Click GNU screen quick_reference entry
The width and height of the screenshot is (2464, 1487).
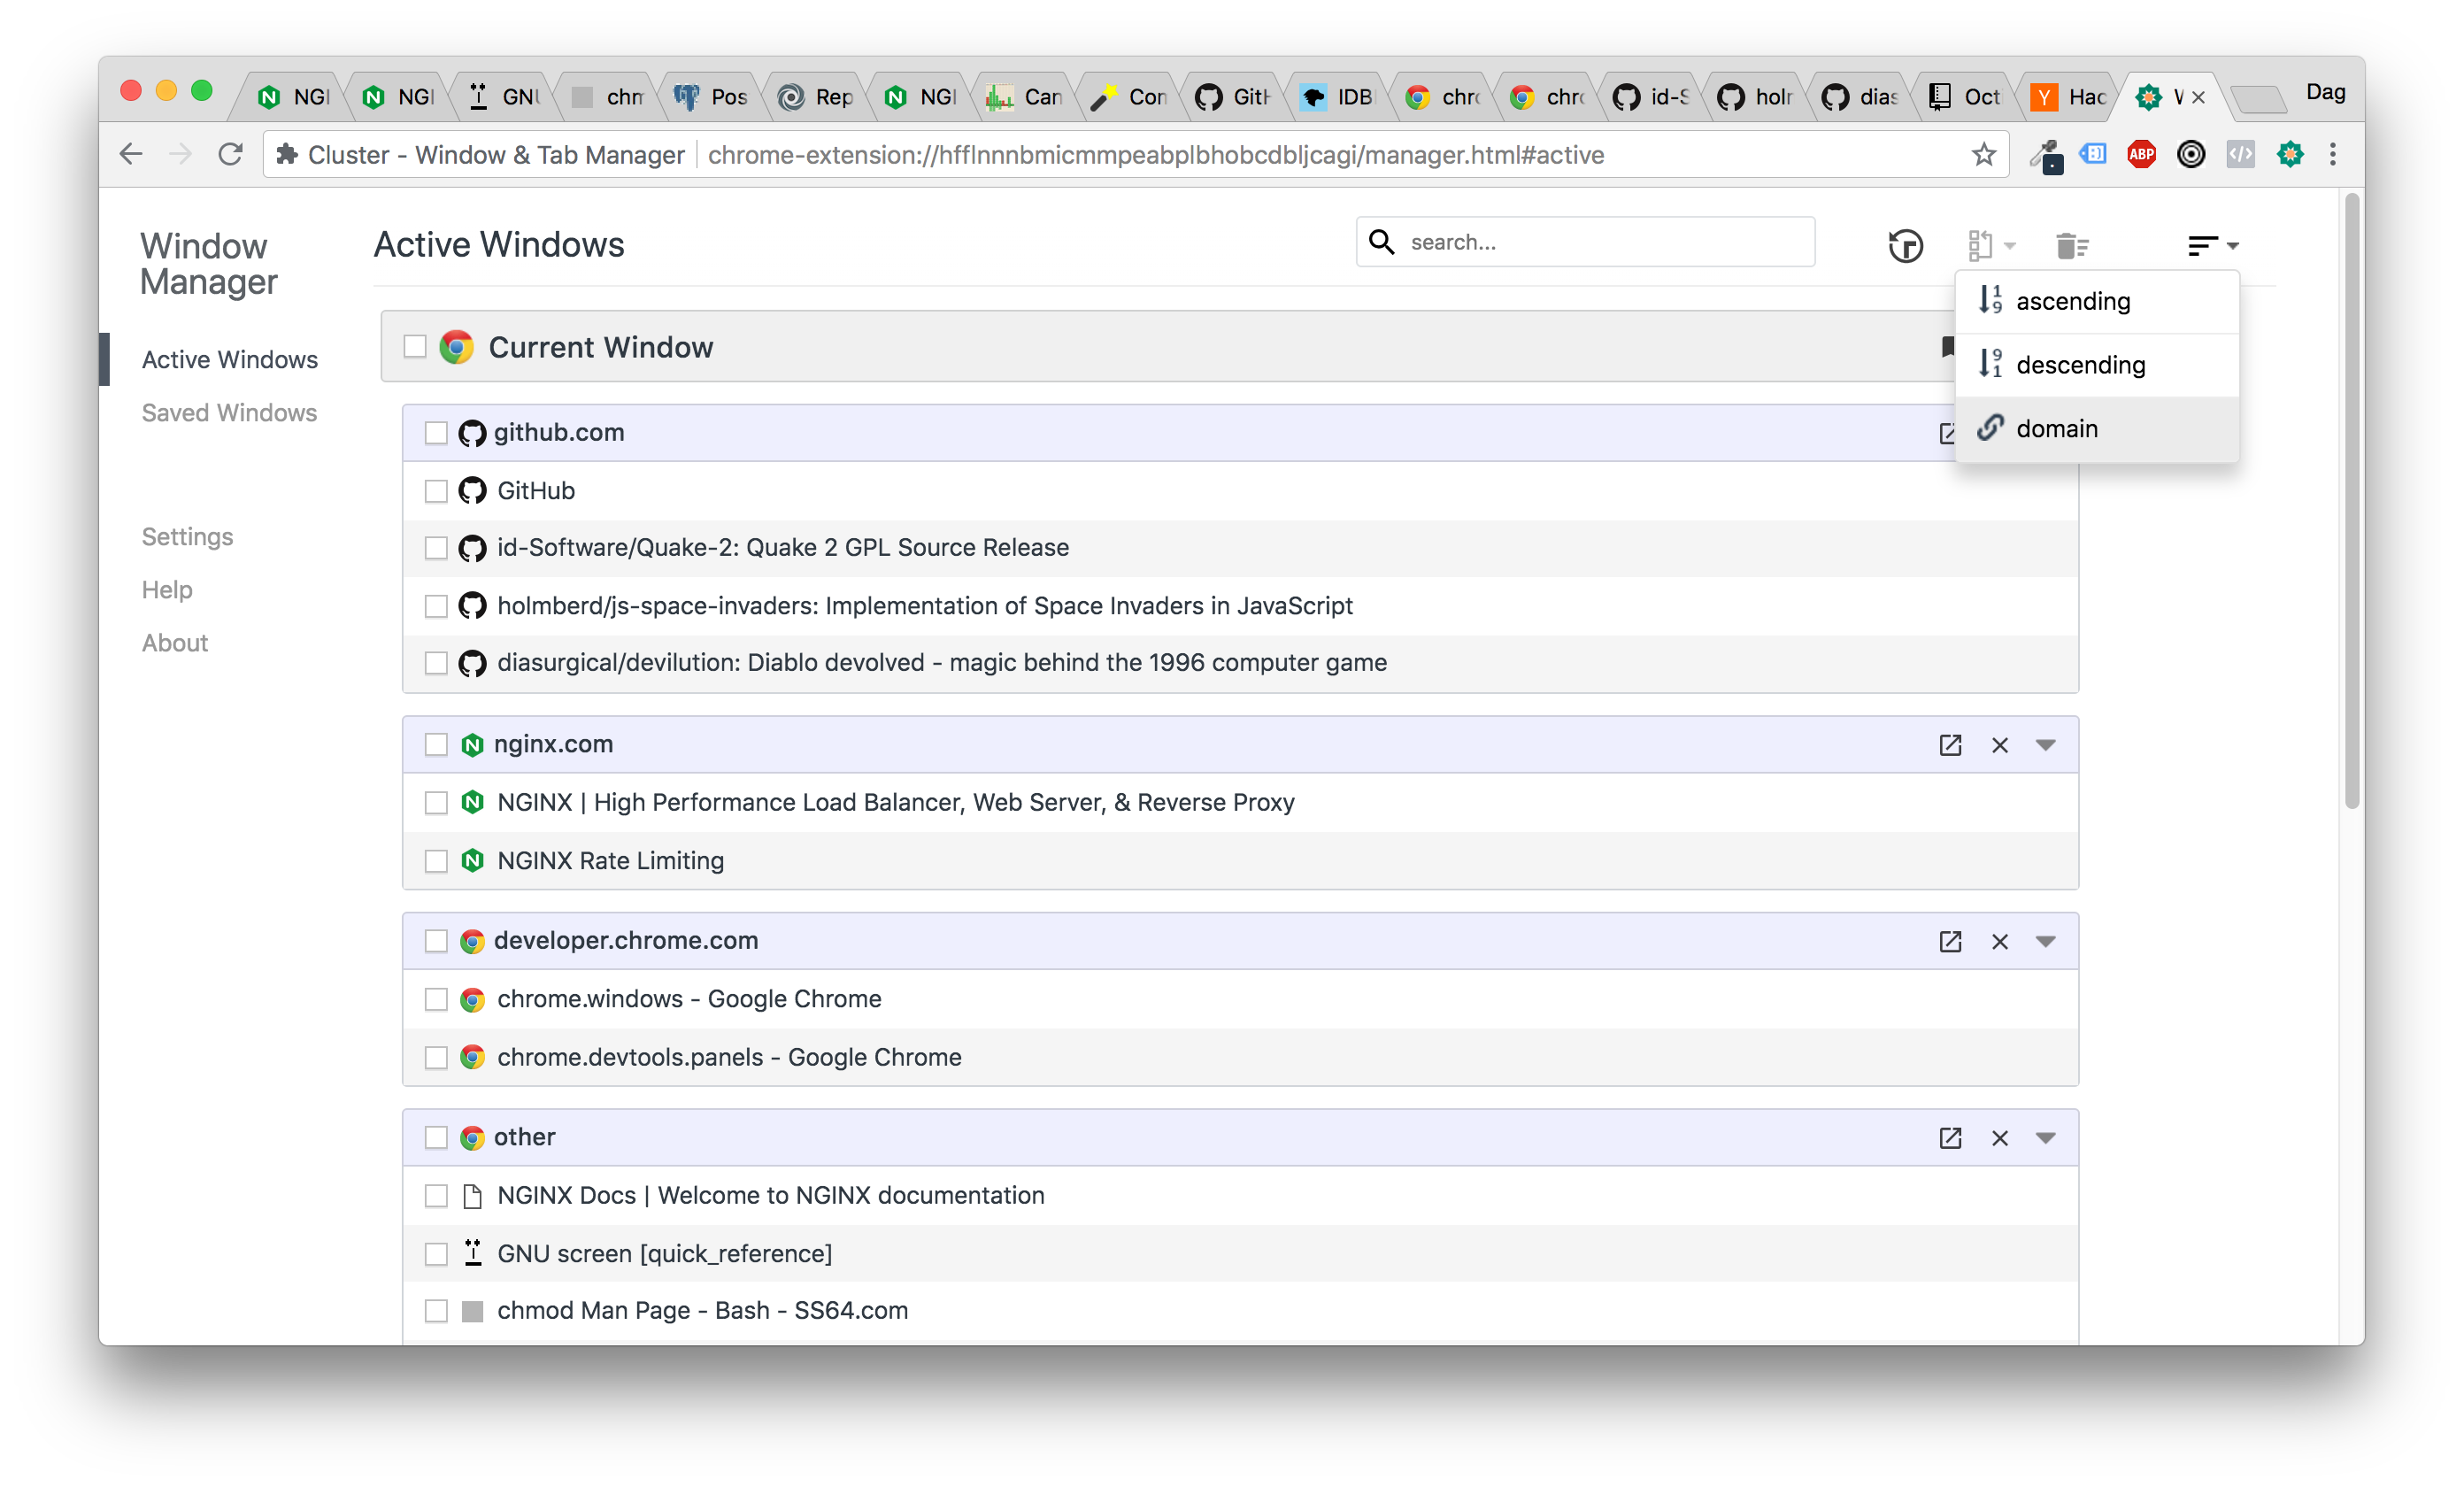[1240, 1253]
